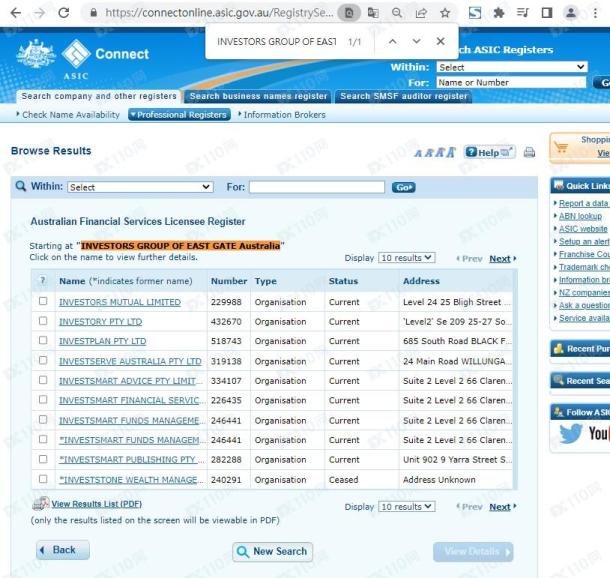Select the smallest text size A icon
Viewport: 610px width, 578px height.
418,154
